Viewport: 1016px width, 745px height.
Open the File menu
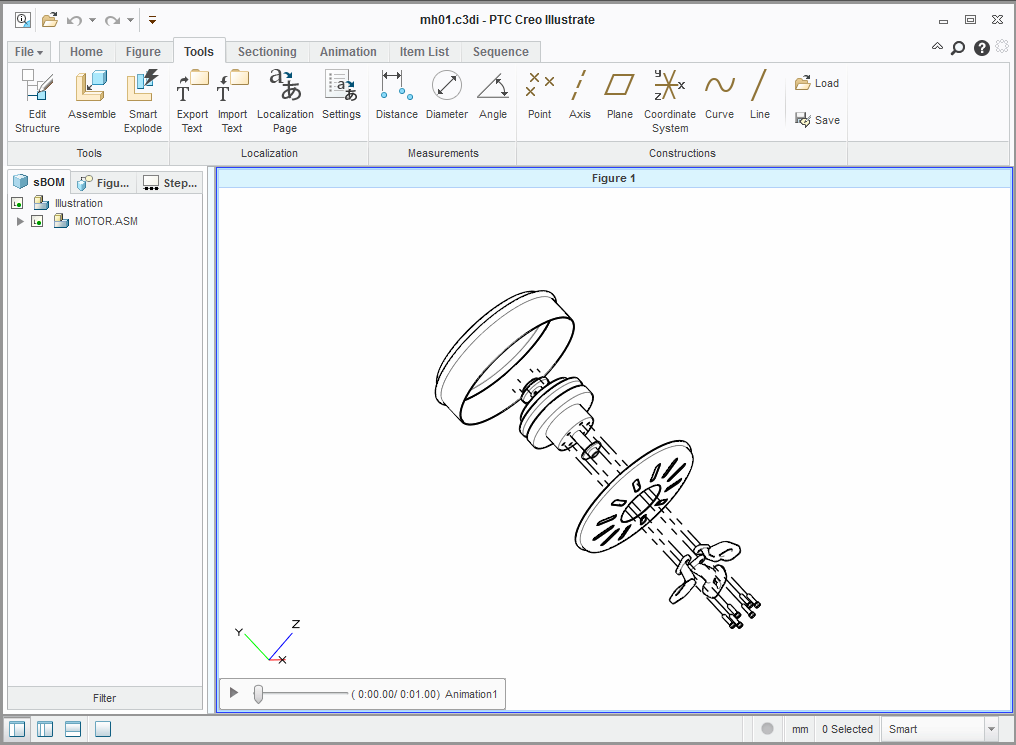[29, 52]
